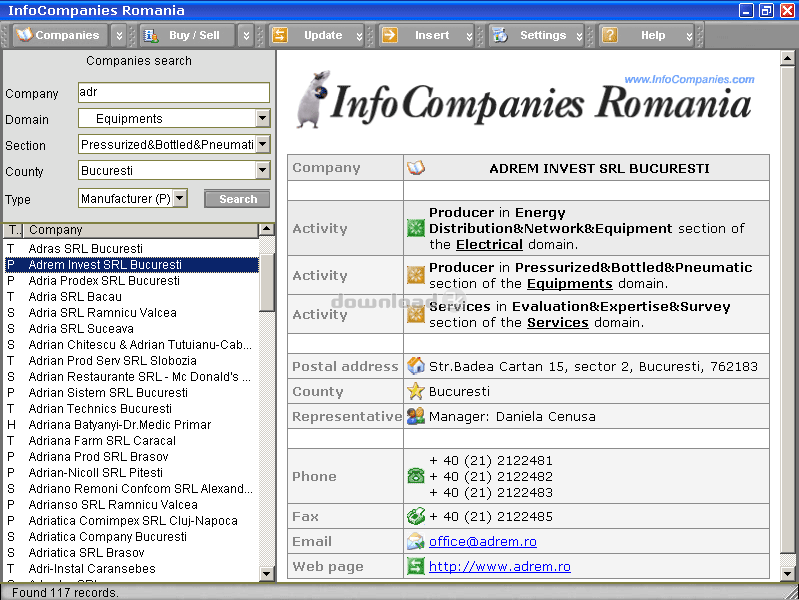The width and height of the screenshot is (799, 600).
Task: Follow the Equipments domain link
Action: (569, 283)
